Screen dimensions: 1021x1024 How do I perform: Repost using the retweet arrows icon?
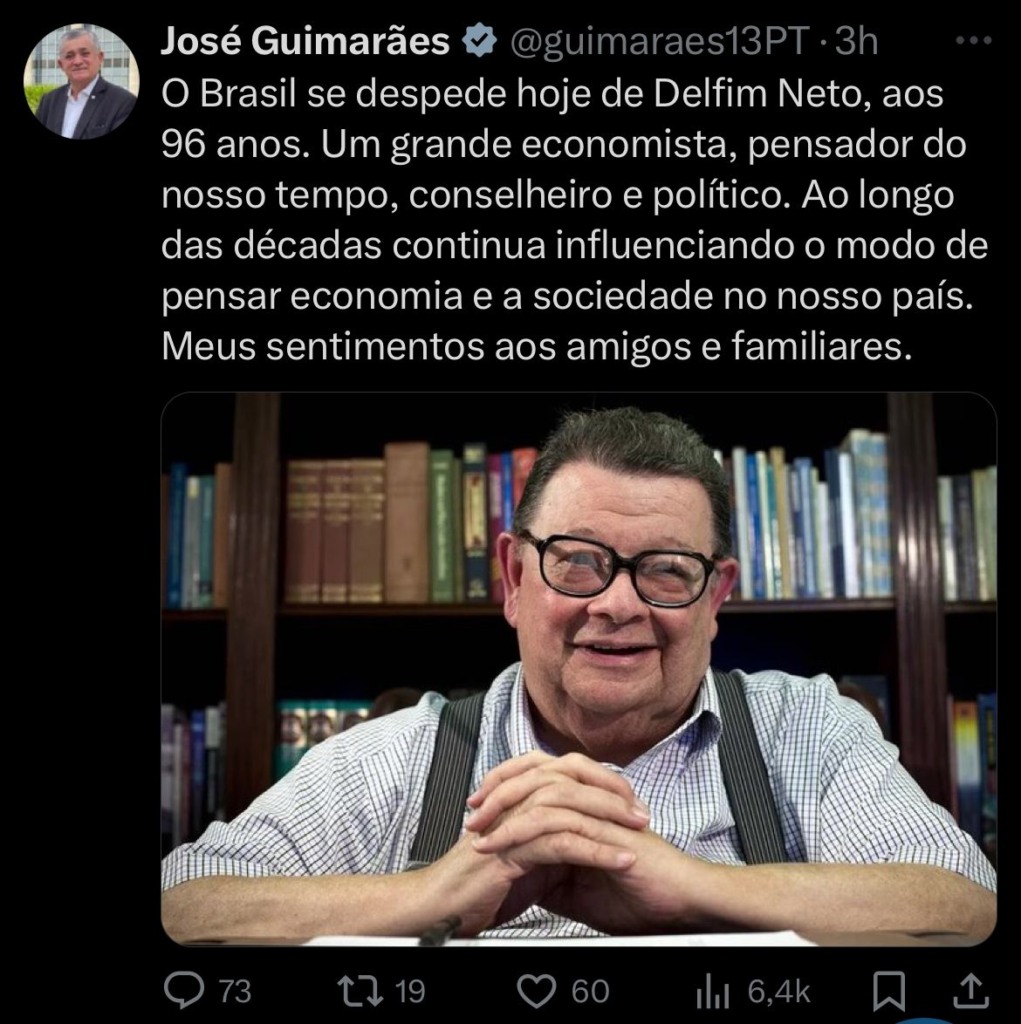click(359, 991)
